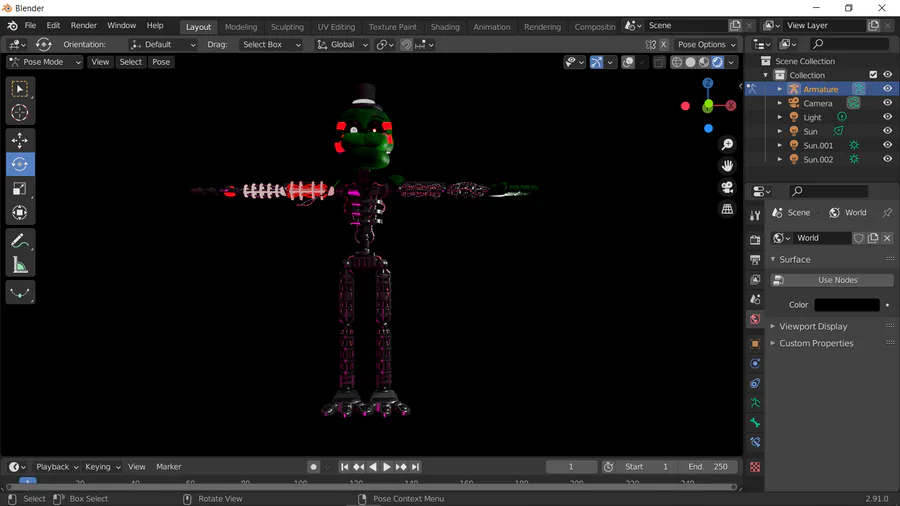Pick the Scale tool
This screenshot has width=900, height=506.
pos(20,189)
